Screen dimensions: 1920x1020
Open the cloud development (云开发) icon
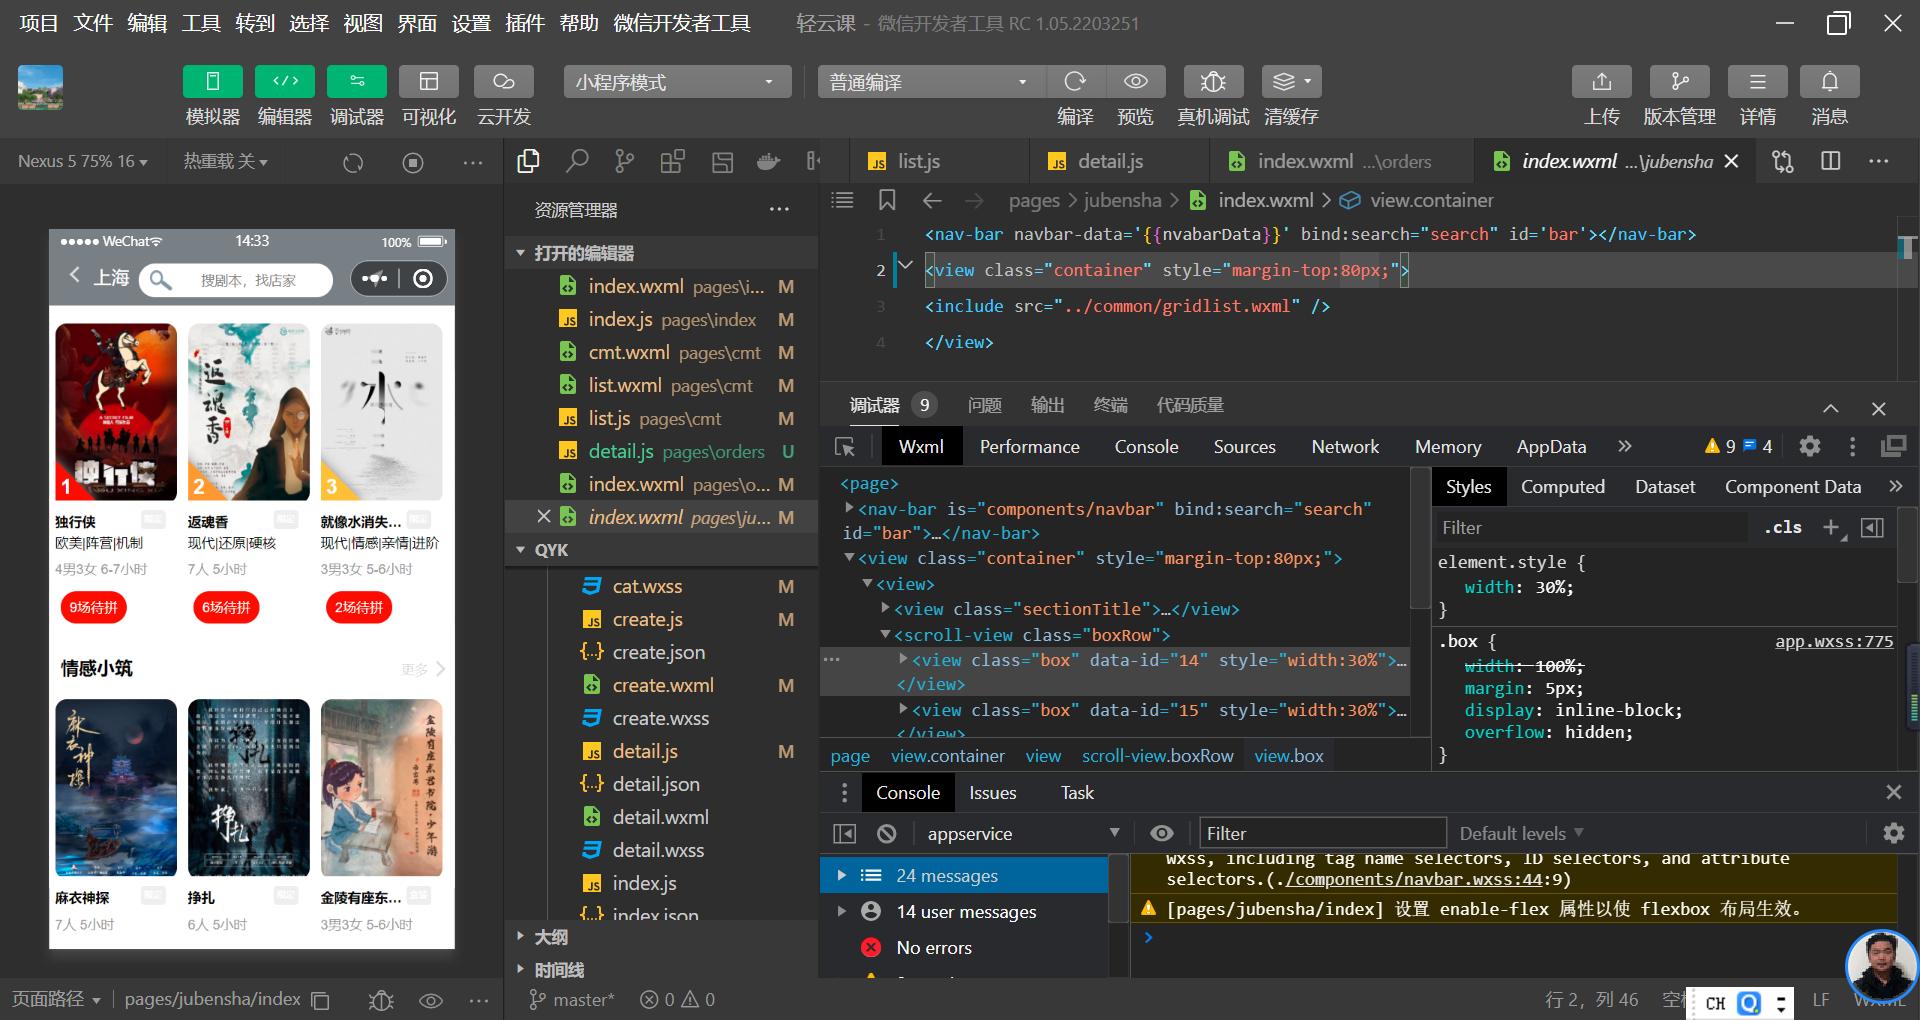point(503,82)
